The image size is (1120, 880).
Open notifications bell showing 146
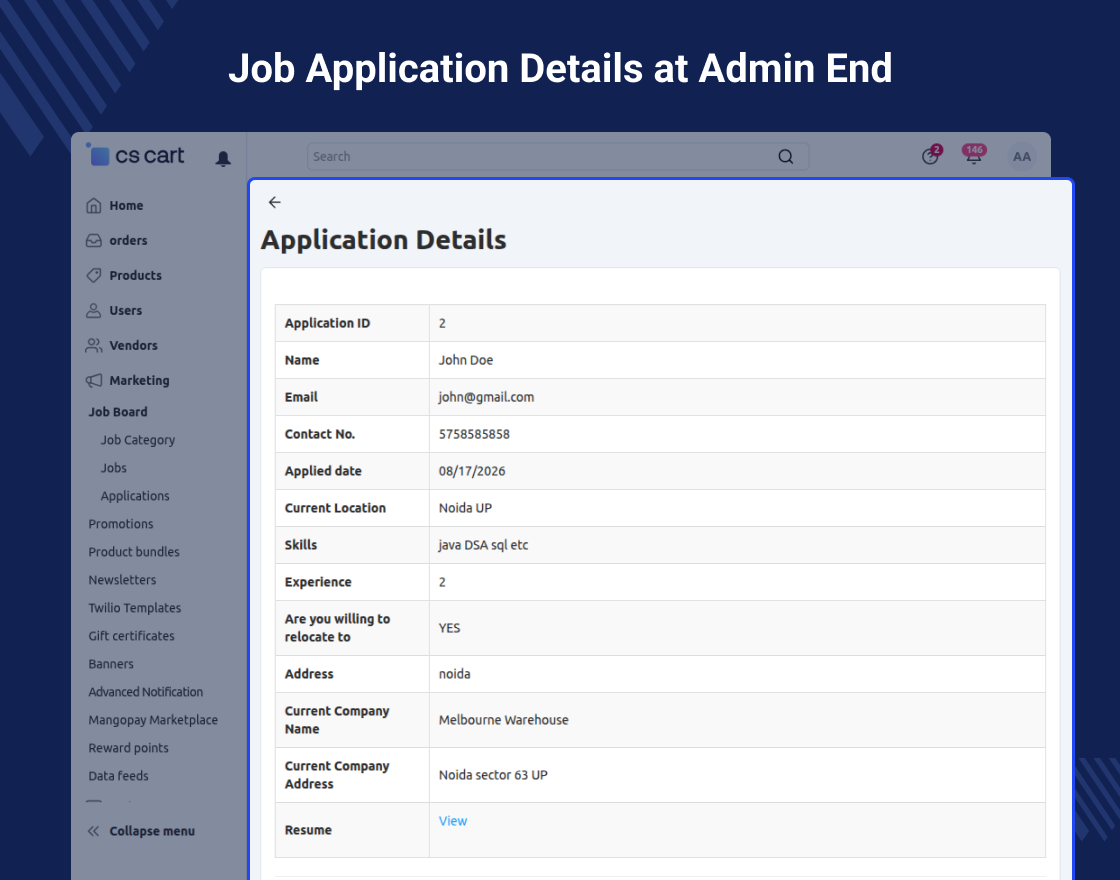coord(974,154)
